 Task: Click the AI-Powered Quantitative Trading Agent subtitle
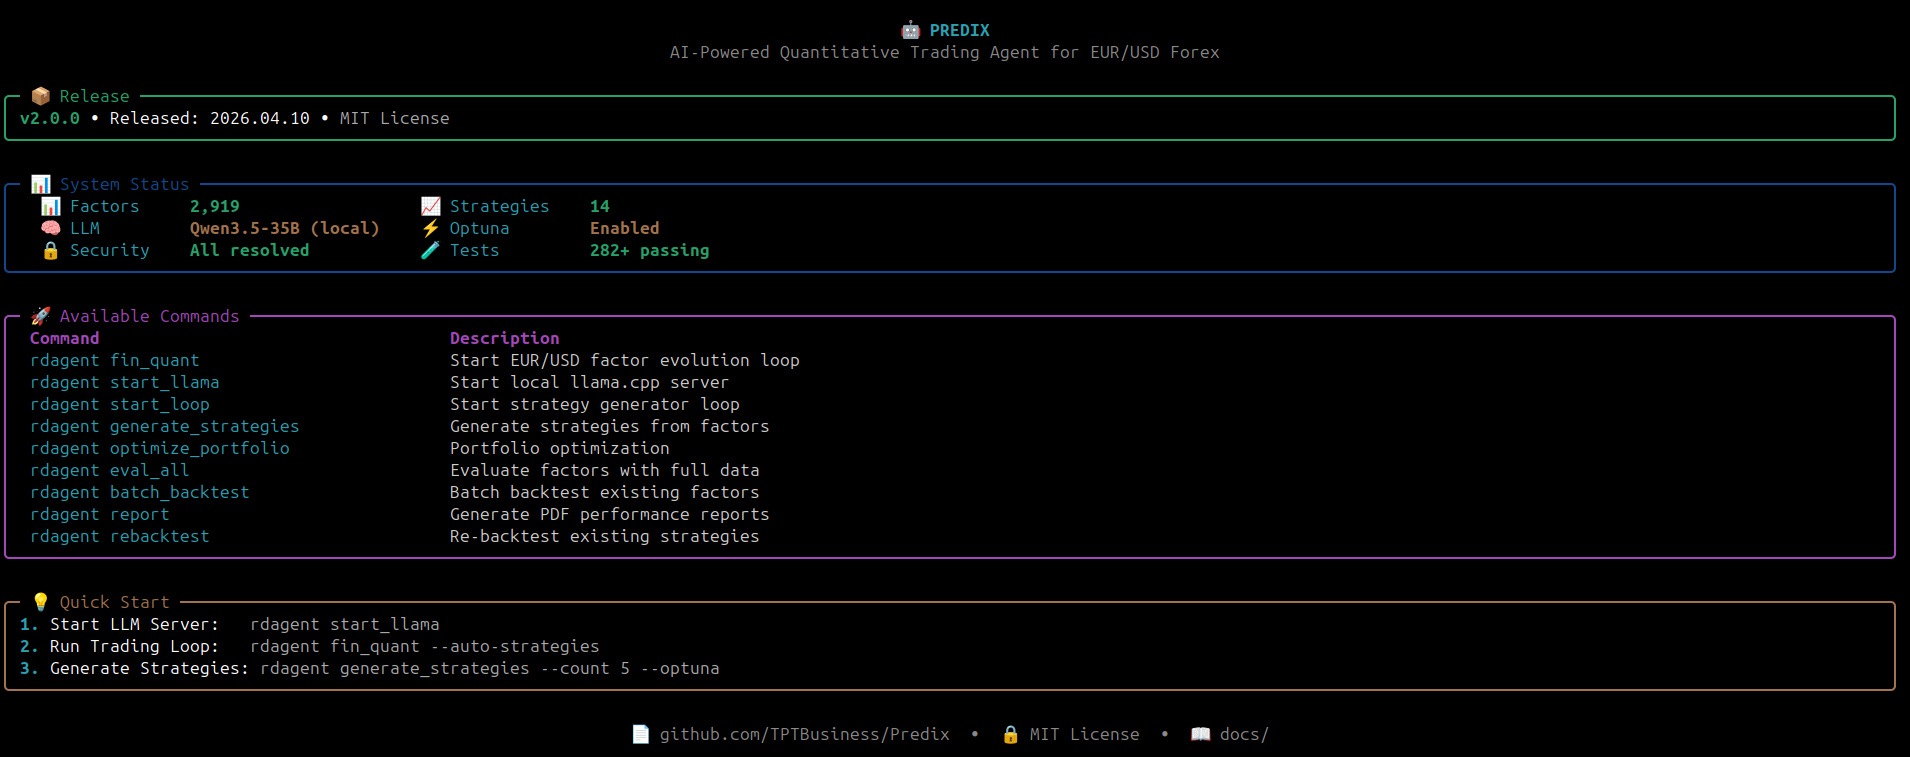click(x=945, y=52)
